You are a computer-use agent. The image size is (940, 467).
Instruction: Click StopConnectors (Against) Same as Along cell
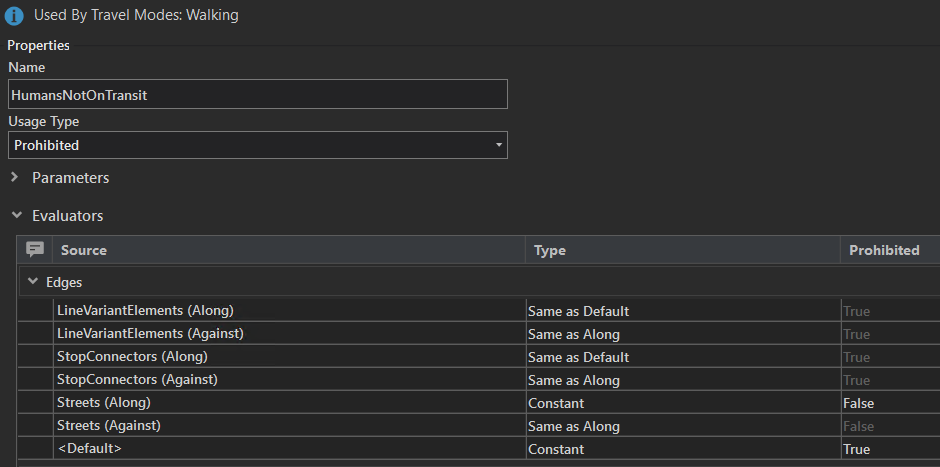[x=574, y=380]
